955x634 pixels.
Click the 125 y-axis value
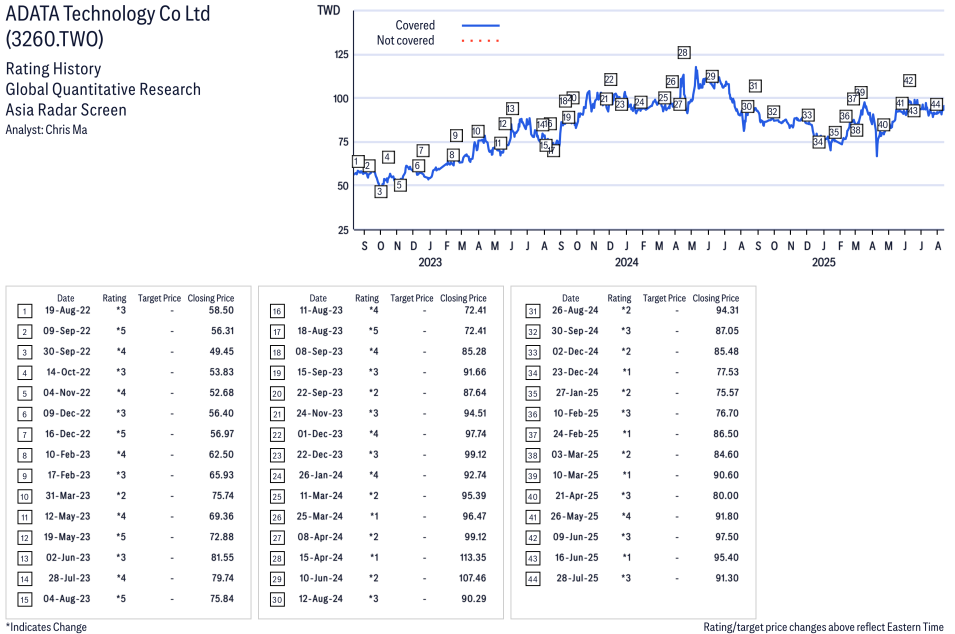pyautogui.click(x=341, y=54)
